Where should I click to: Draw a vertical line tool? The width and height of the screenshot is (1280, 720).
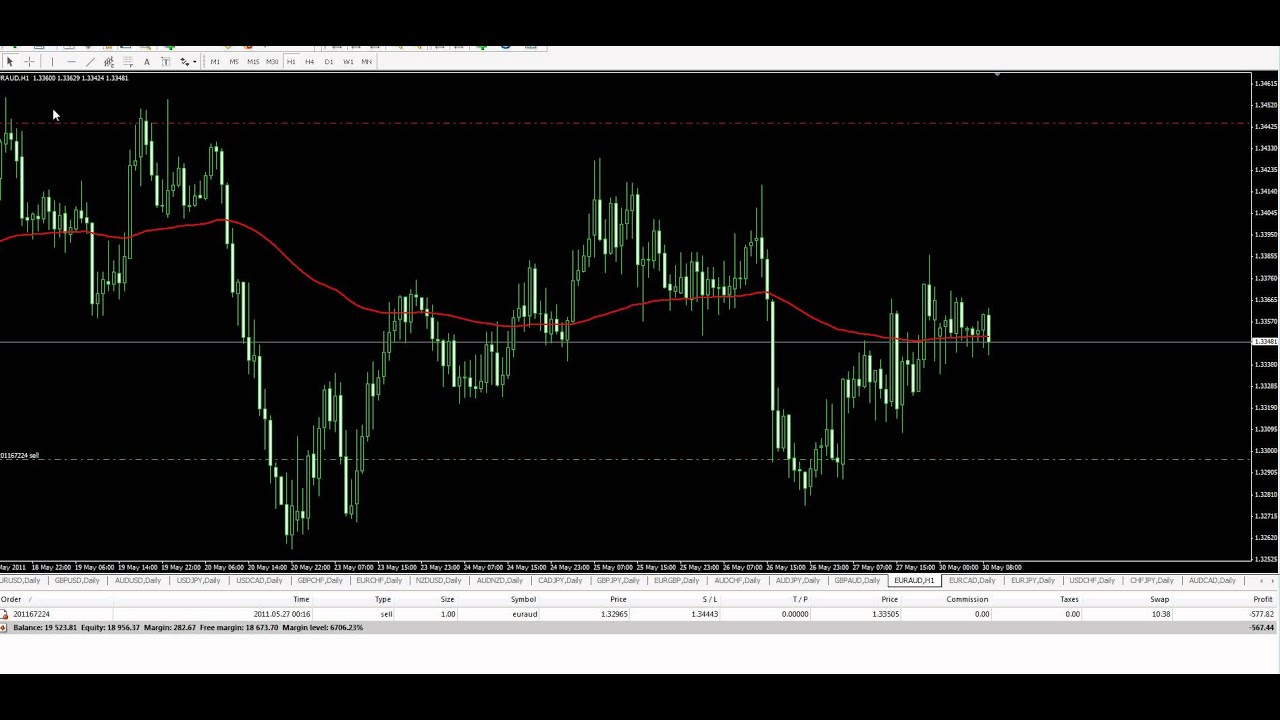(x=52, y=62)
